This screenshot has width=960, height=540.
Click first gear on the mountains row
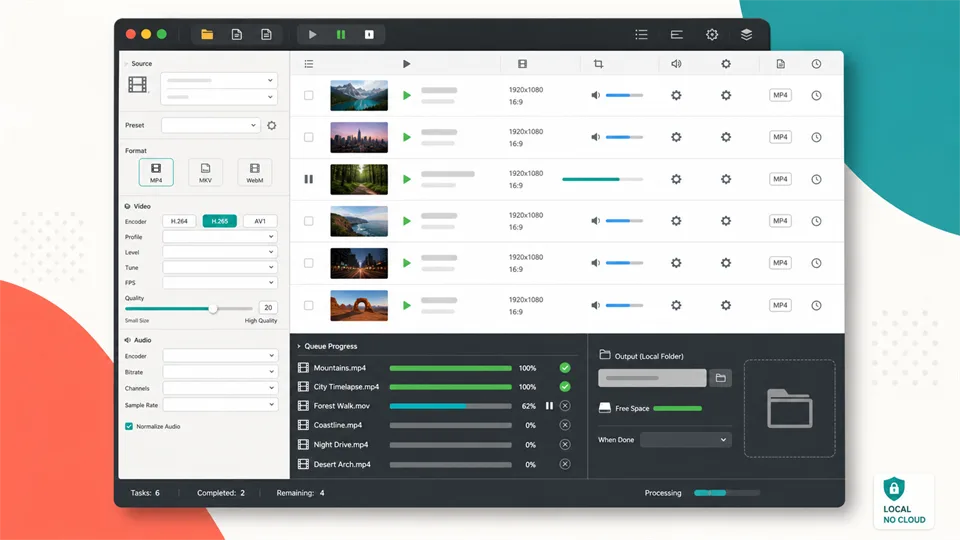tap(676, 96)
